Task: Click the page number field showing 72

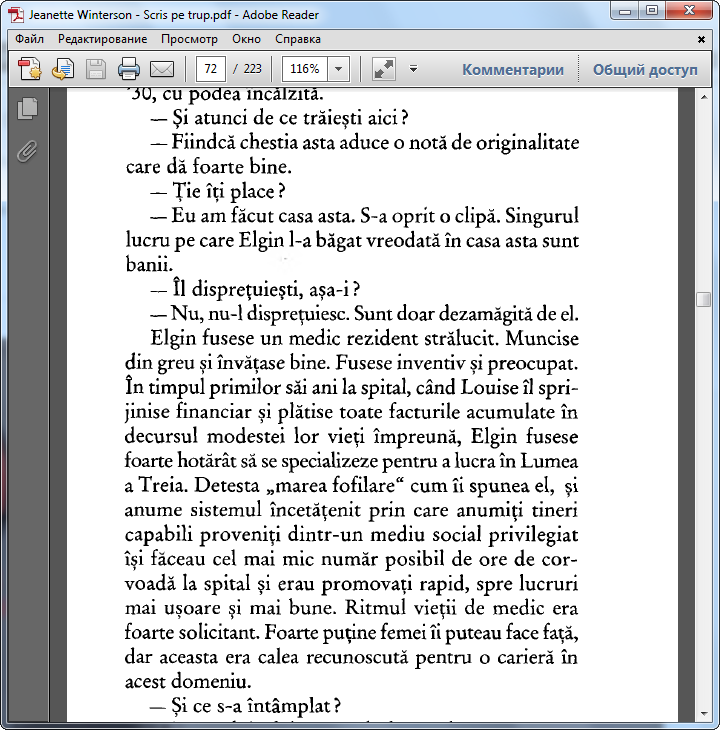Action: pyautogui.click(x=211, y=69)
